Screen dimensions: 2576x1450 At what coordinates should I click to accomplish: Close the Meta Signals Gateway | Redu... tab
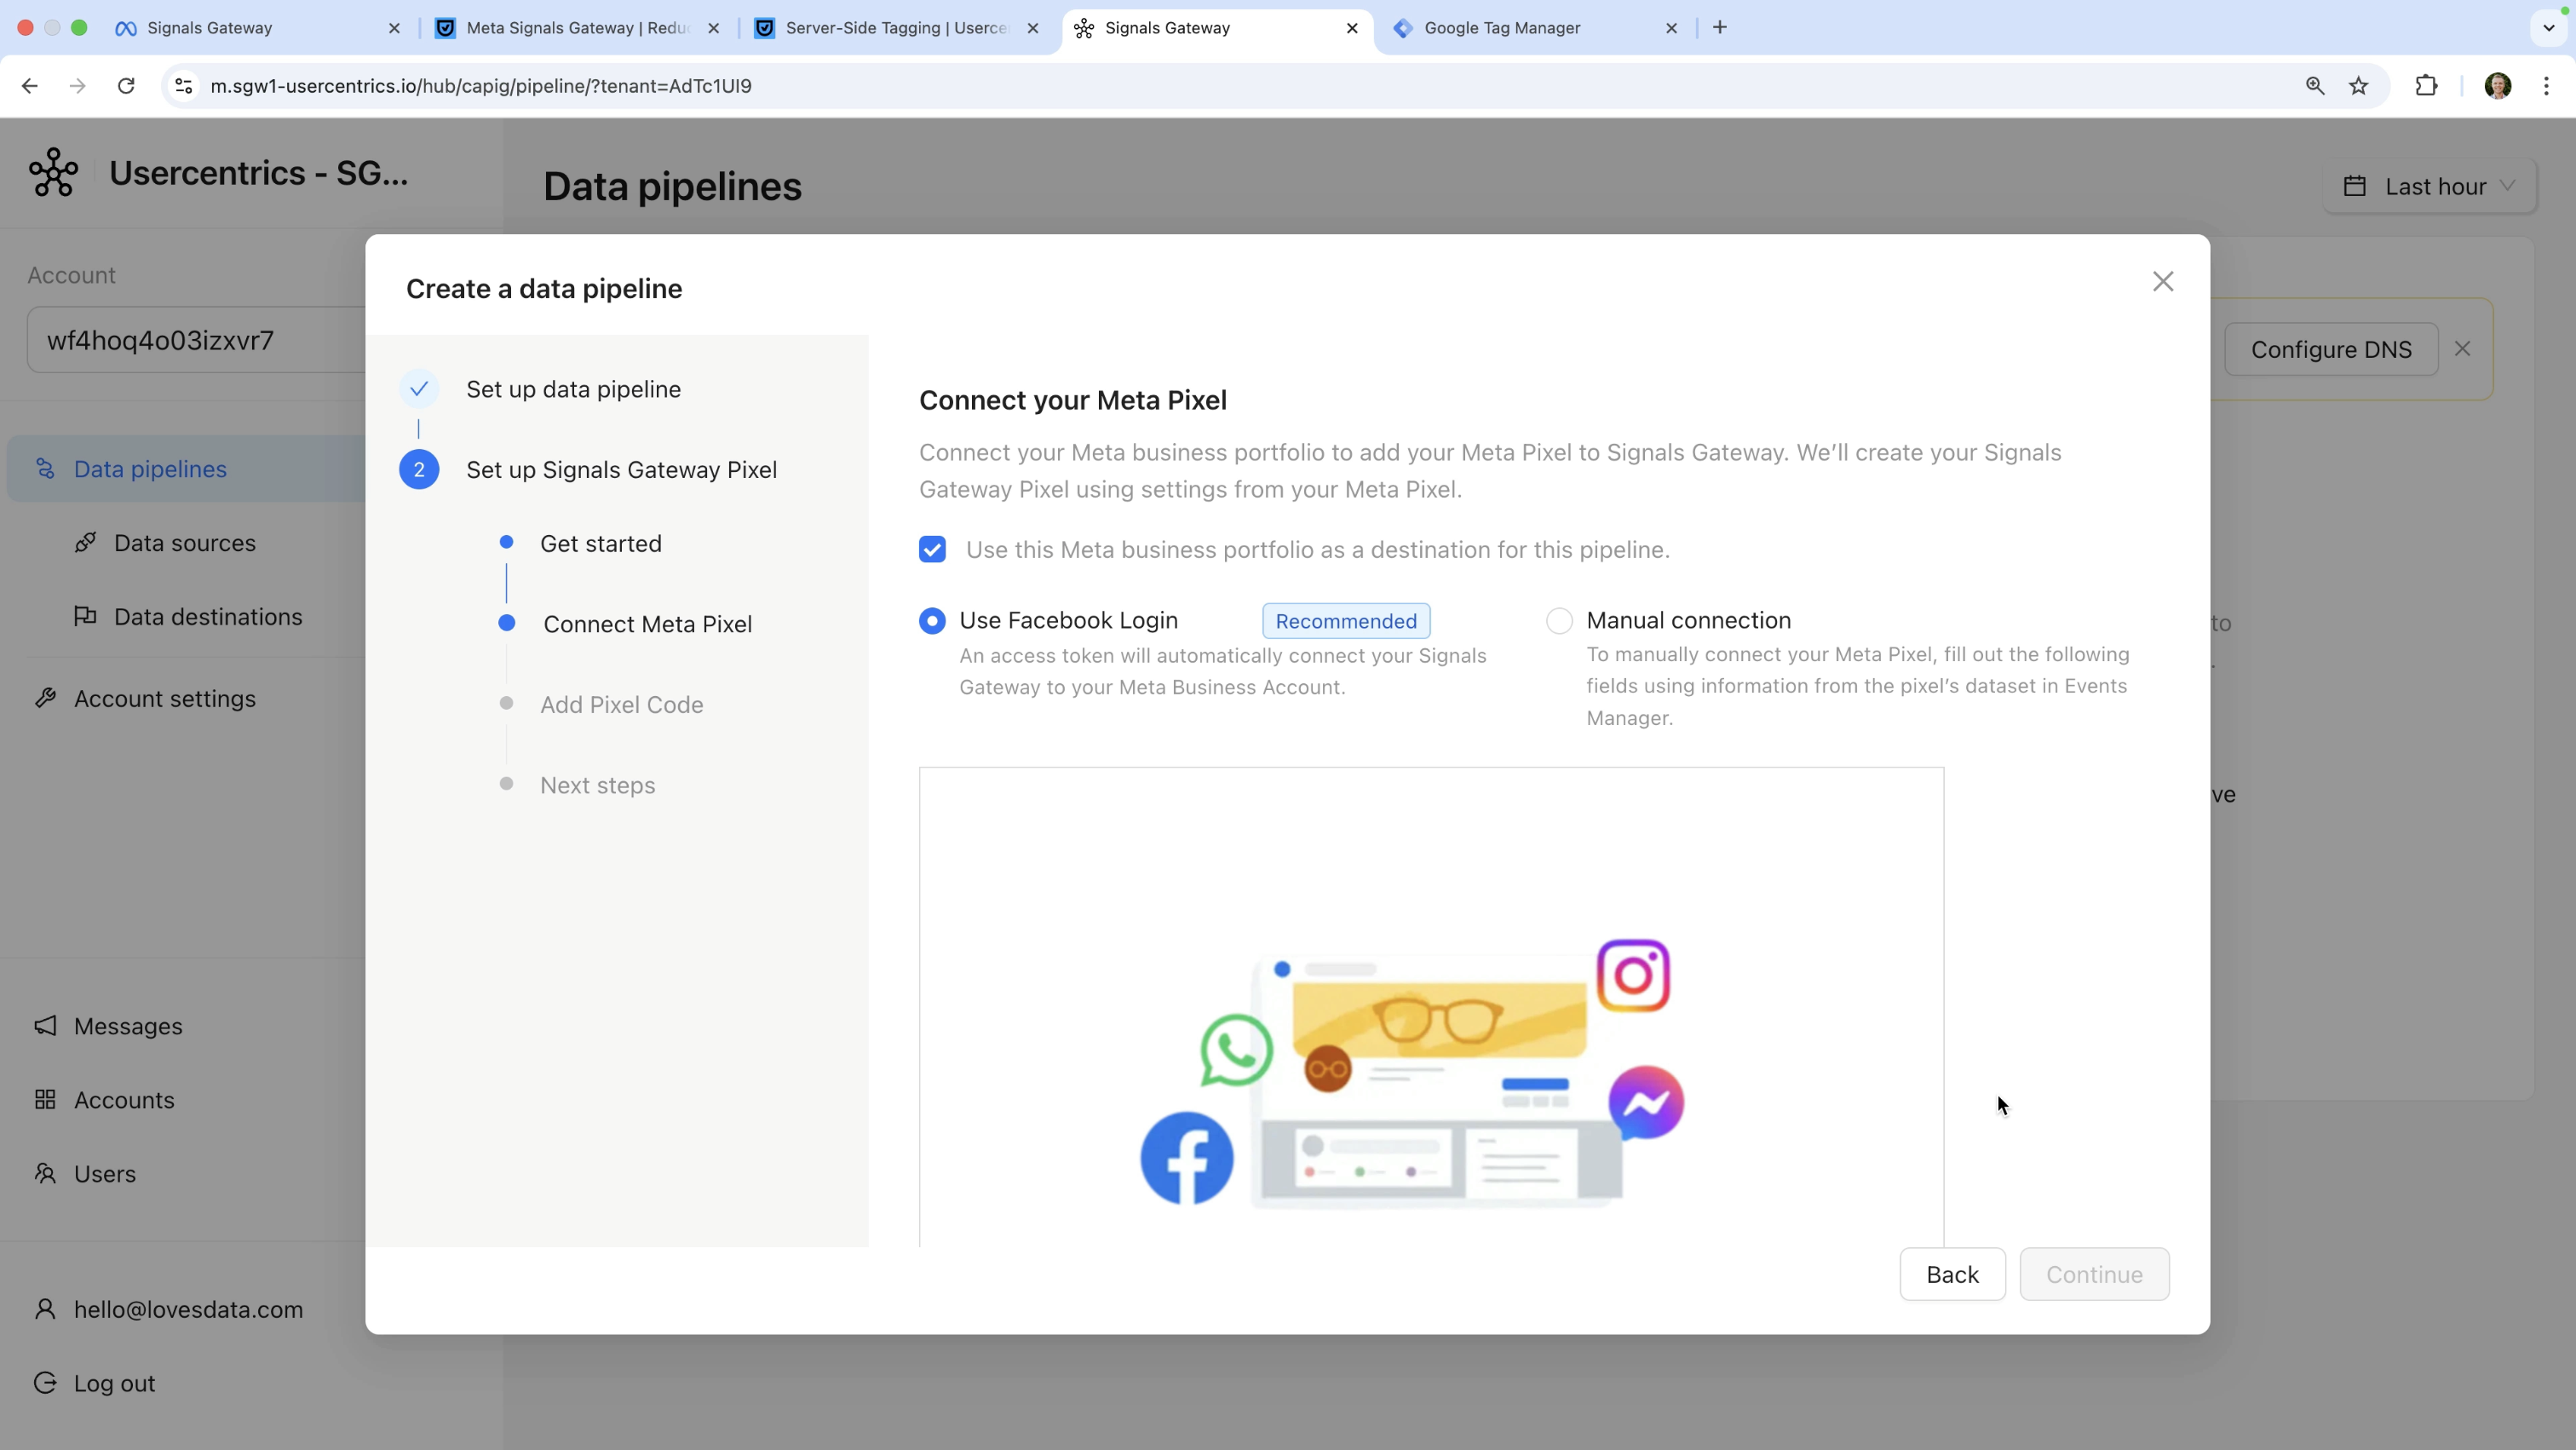pyautogui.click(x=713, y=28)
